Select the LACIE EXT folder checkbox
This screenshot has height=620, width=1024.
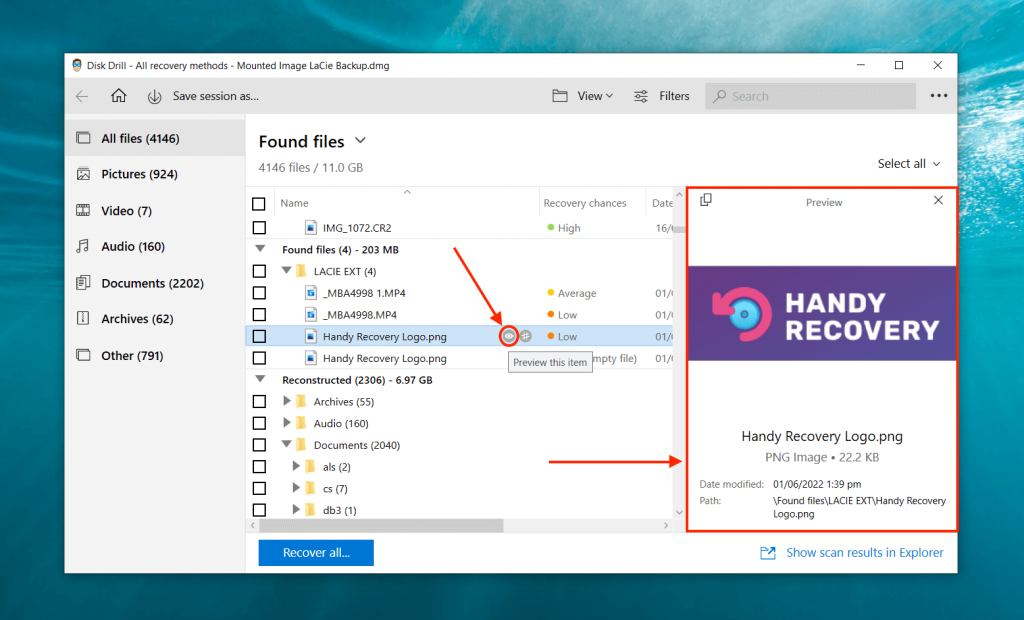pyautogui.click(x=260, y=270)
